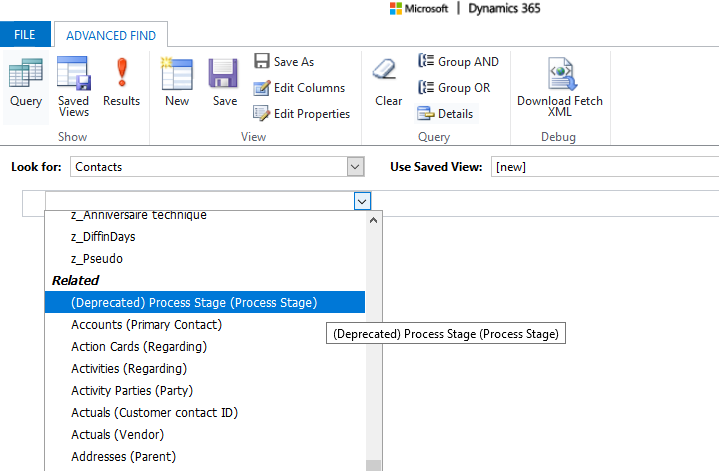Switch to the ADVANCED FIND tab
Image resolution: width=719 pixels, height=471 pixels.
click(111, 35)
